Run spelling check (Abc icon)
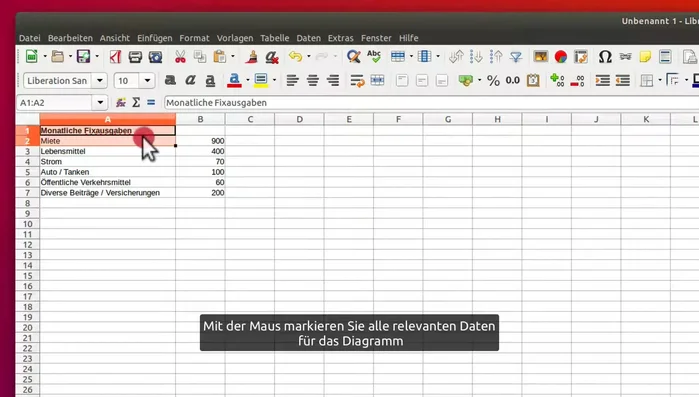Viewport: 699px width, 397px height. point(374,56)
